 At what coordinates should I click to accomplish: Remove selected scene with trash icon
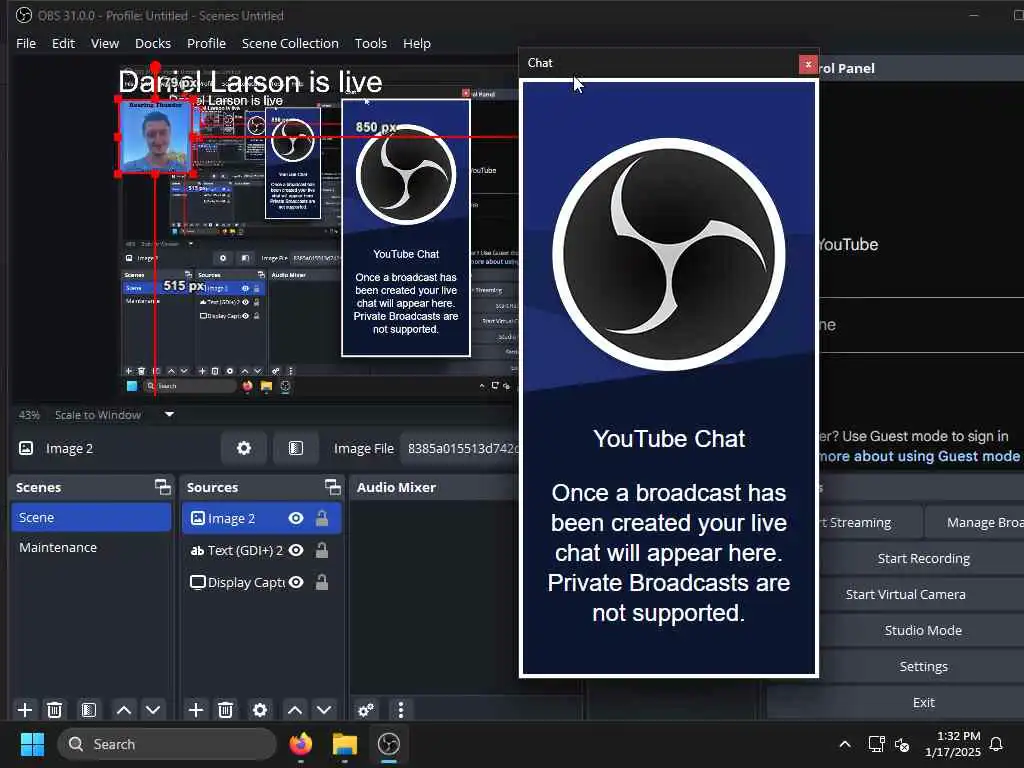click(x=55, y=709)
